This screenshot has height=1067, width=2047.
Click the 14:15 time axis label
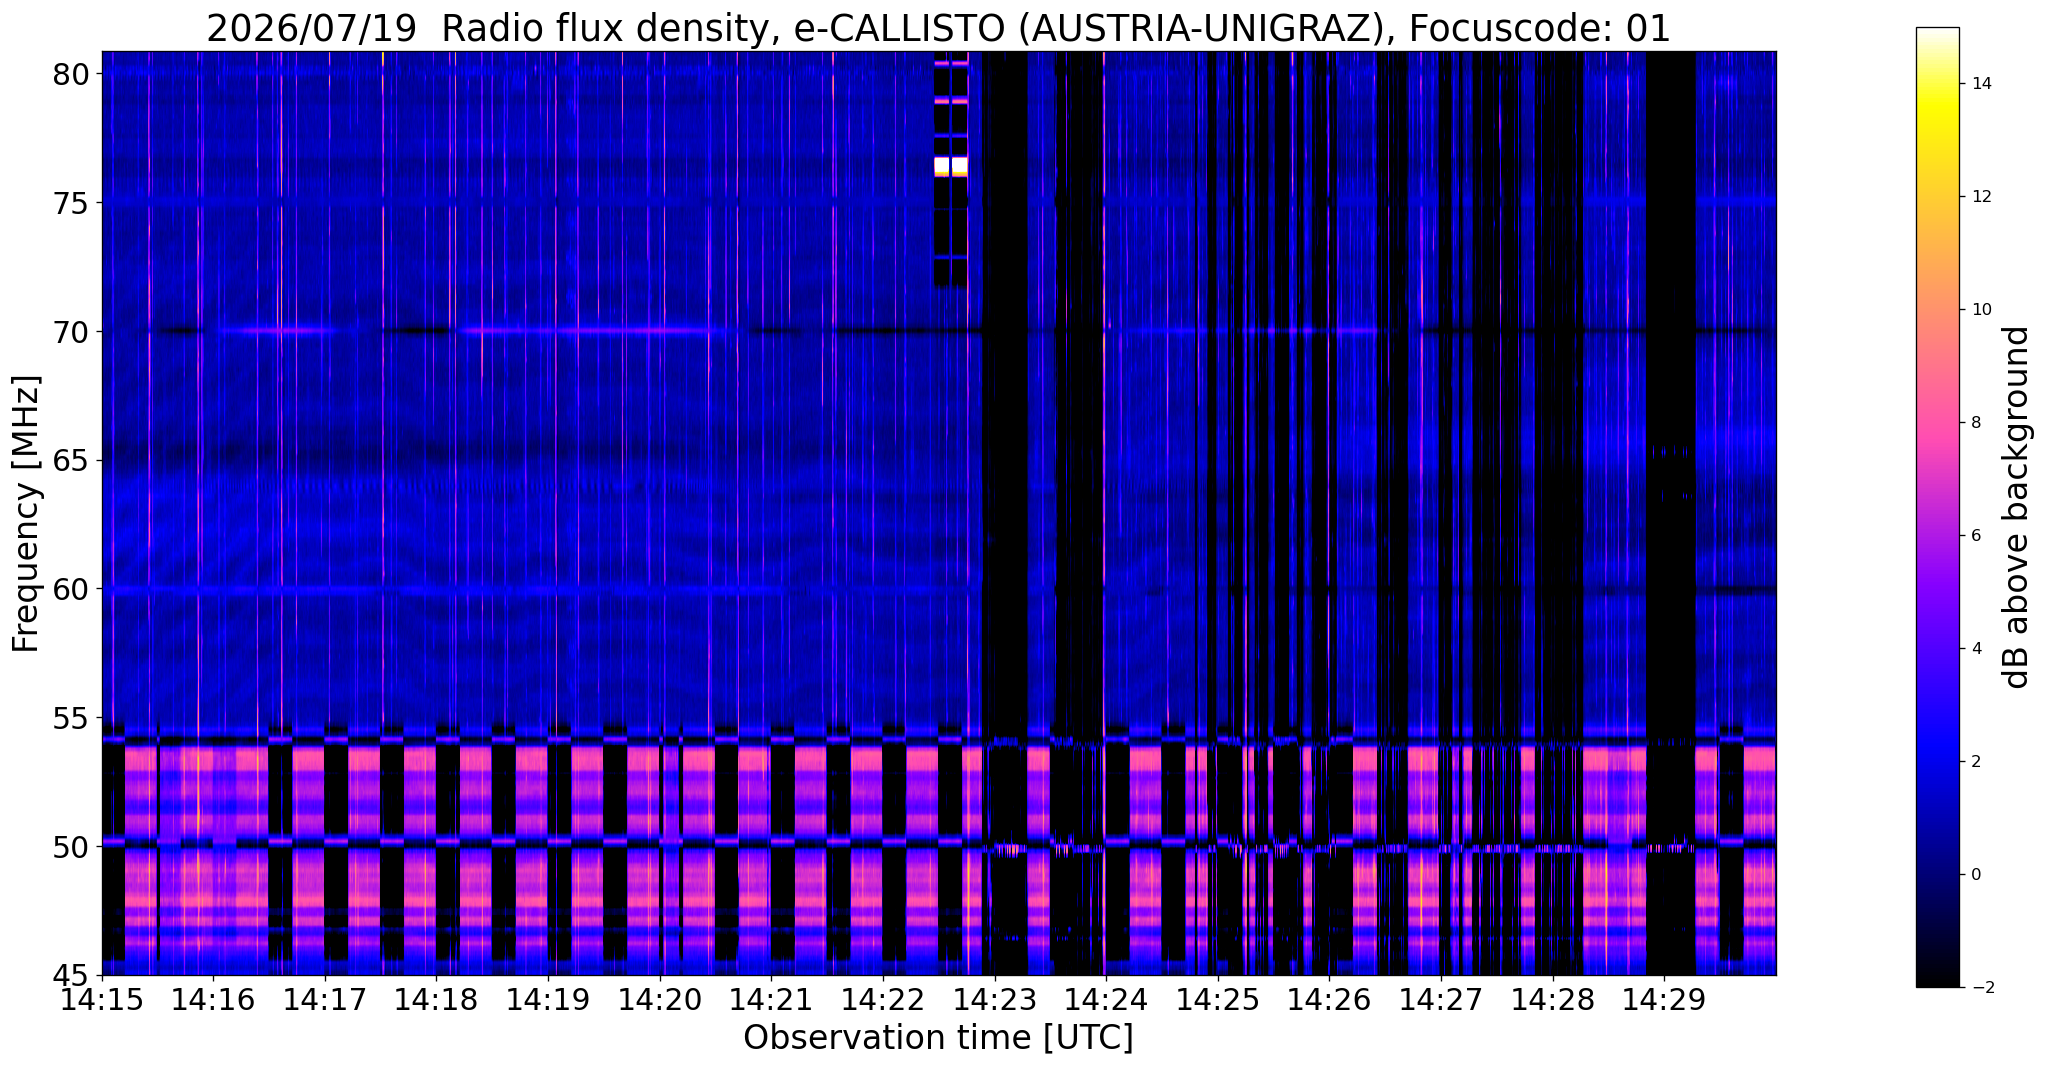point(102,1000)
